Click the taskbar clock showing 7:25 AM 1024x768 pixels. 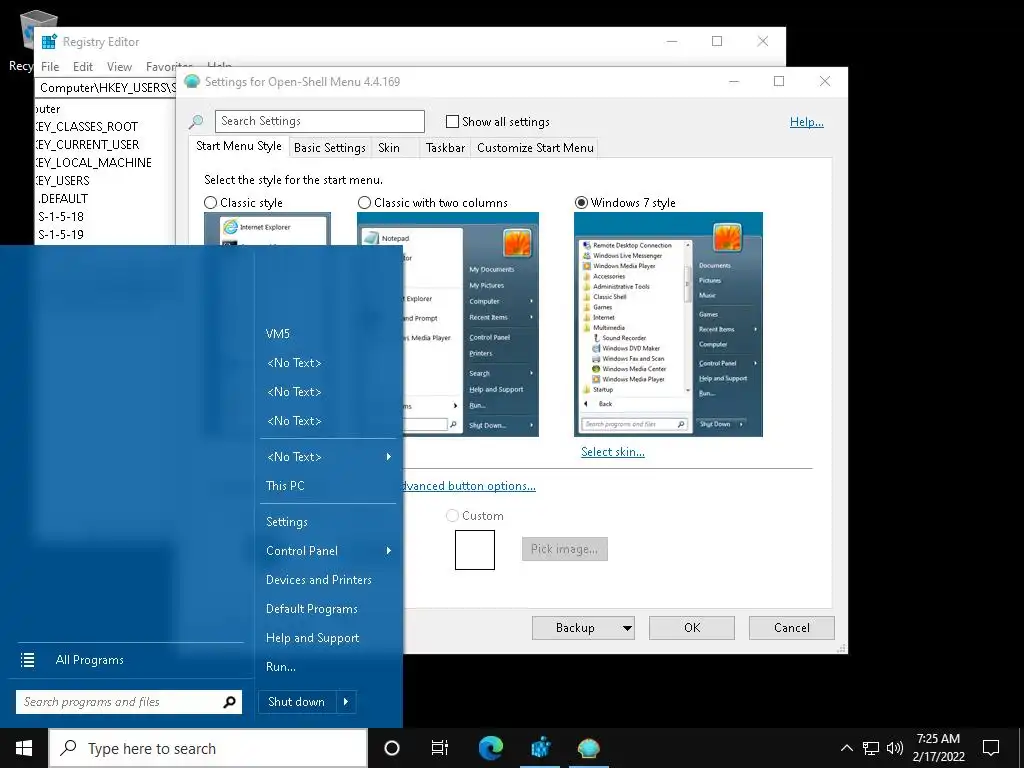[938, 748]
